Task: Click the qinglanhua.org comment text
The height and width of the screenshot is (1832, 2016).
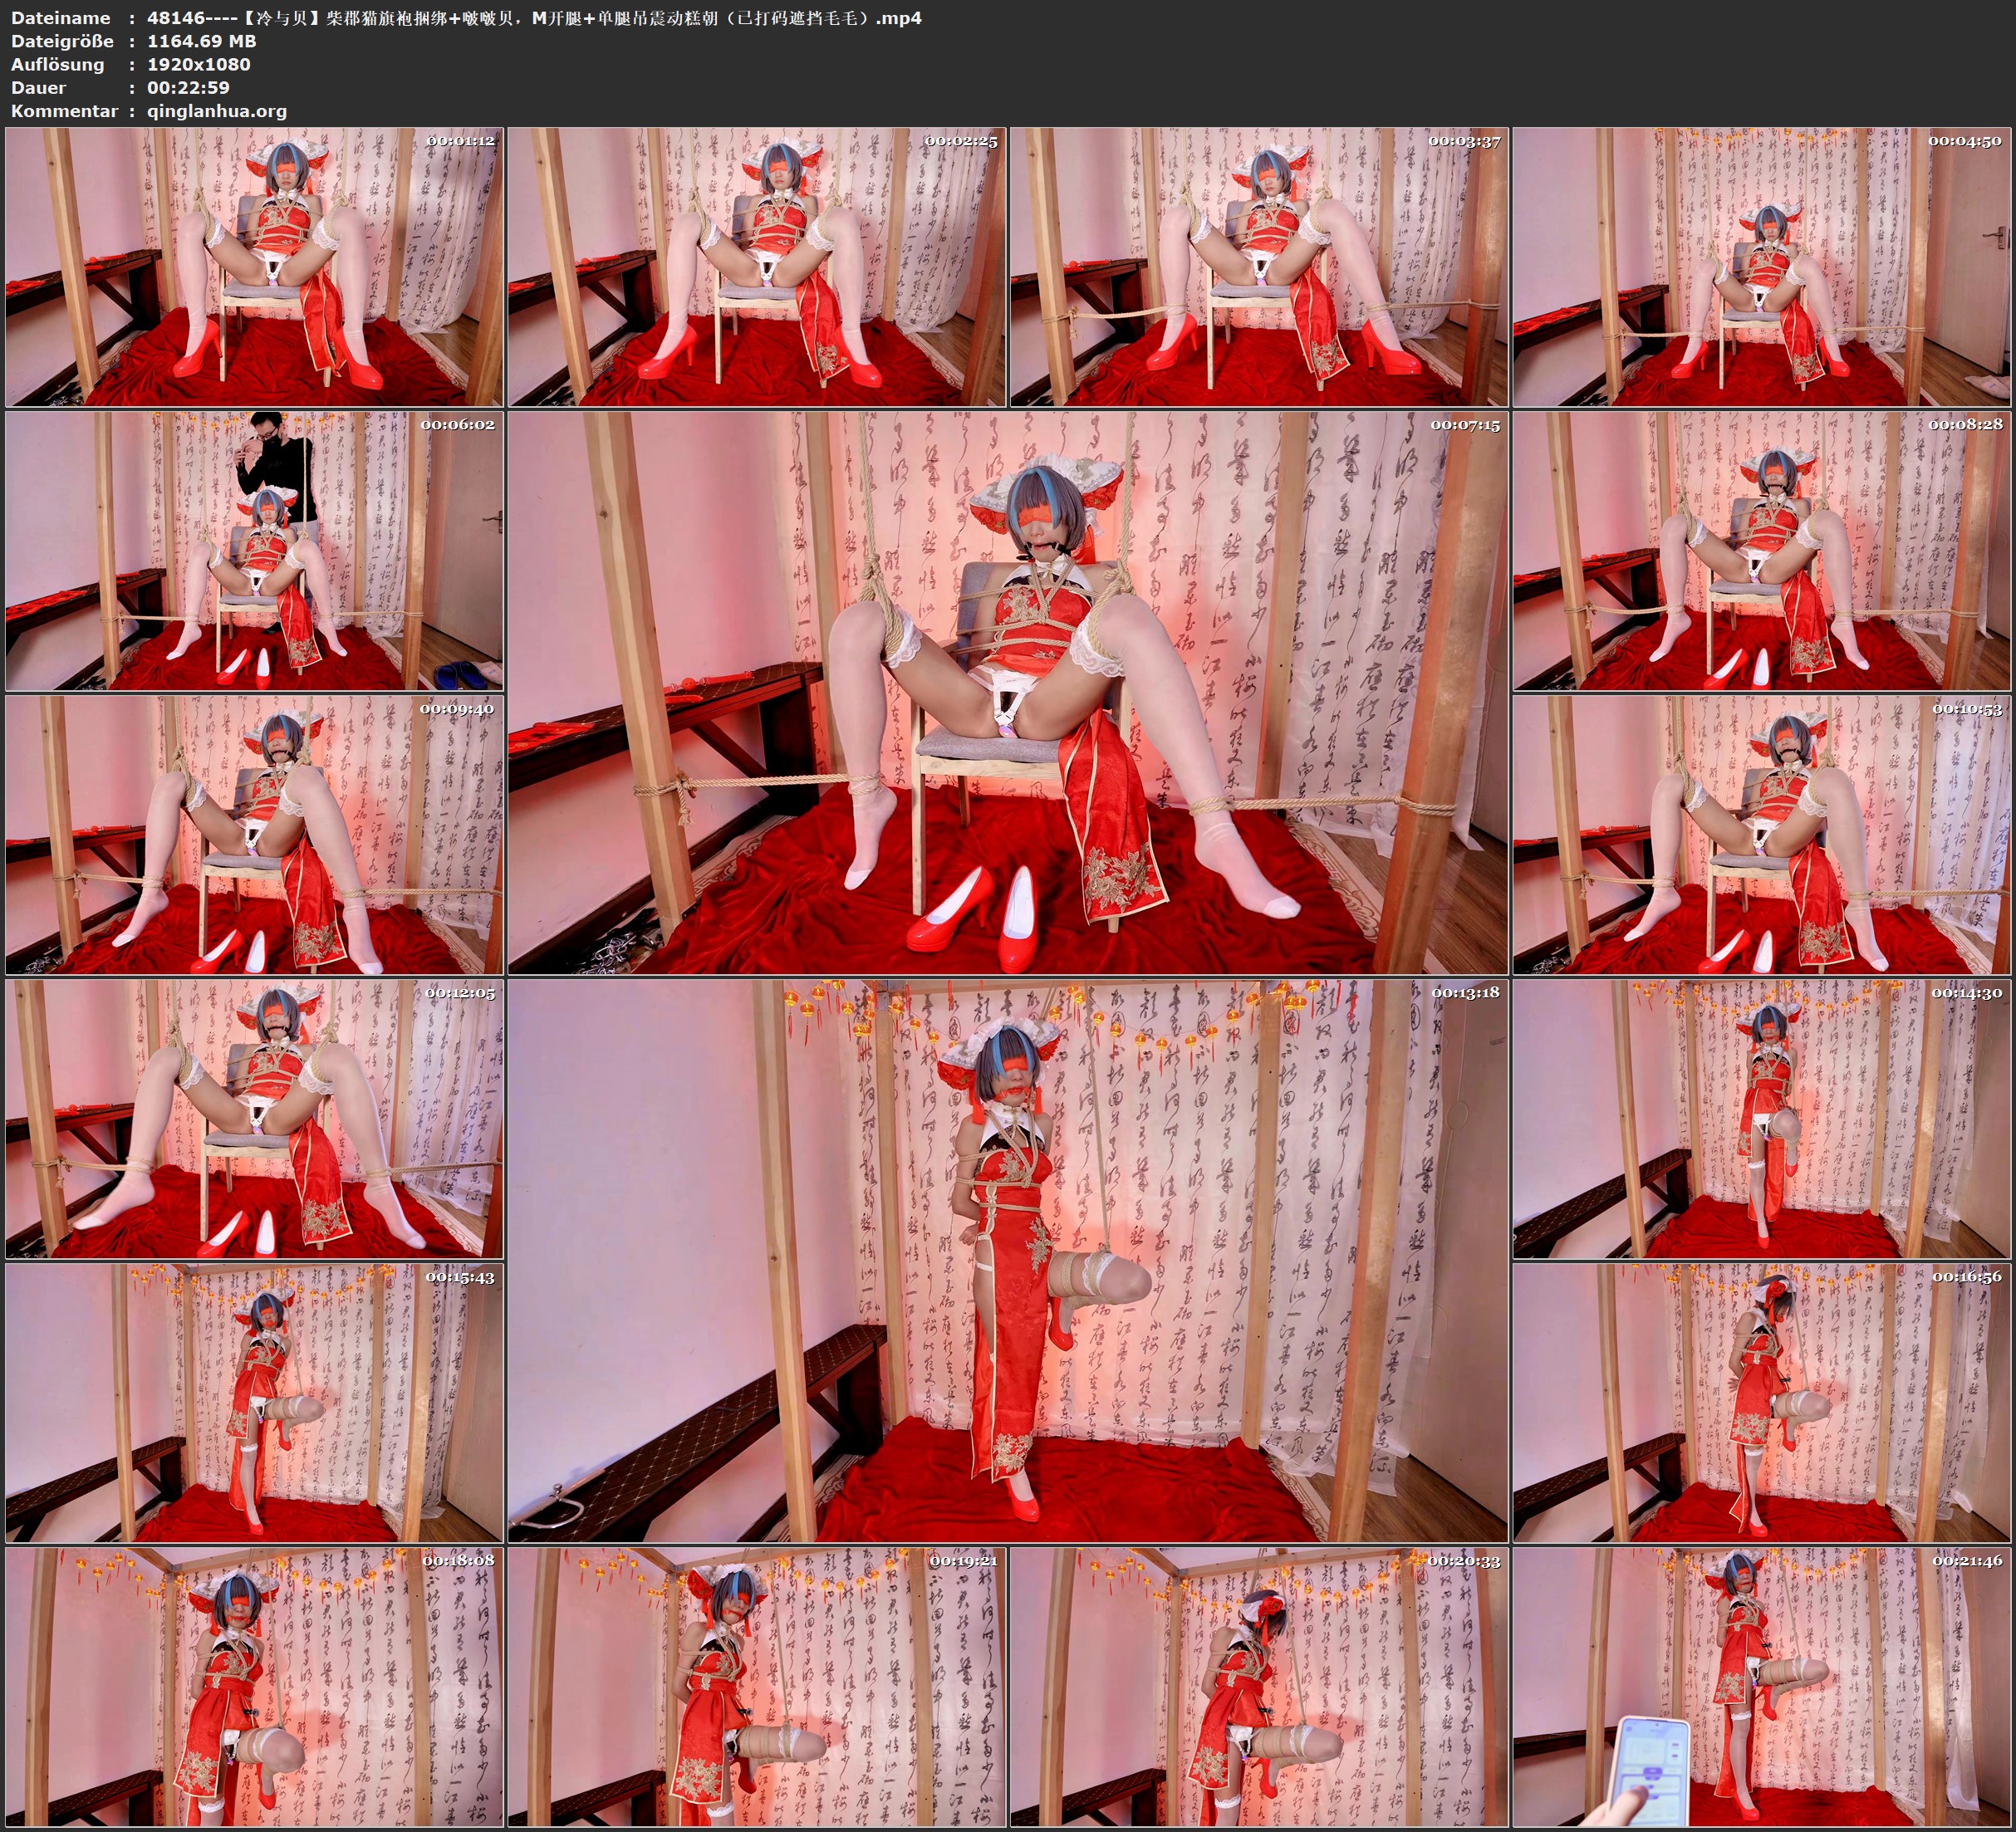Action: point(217,111)
